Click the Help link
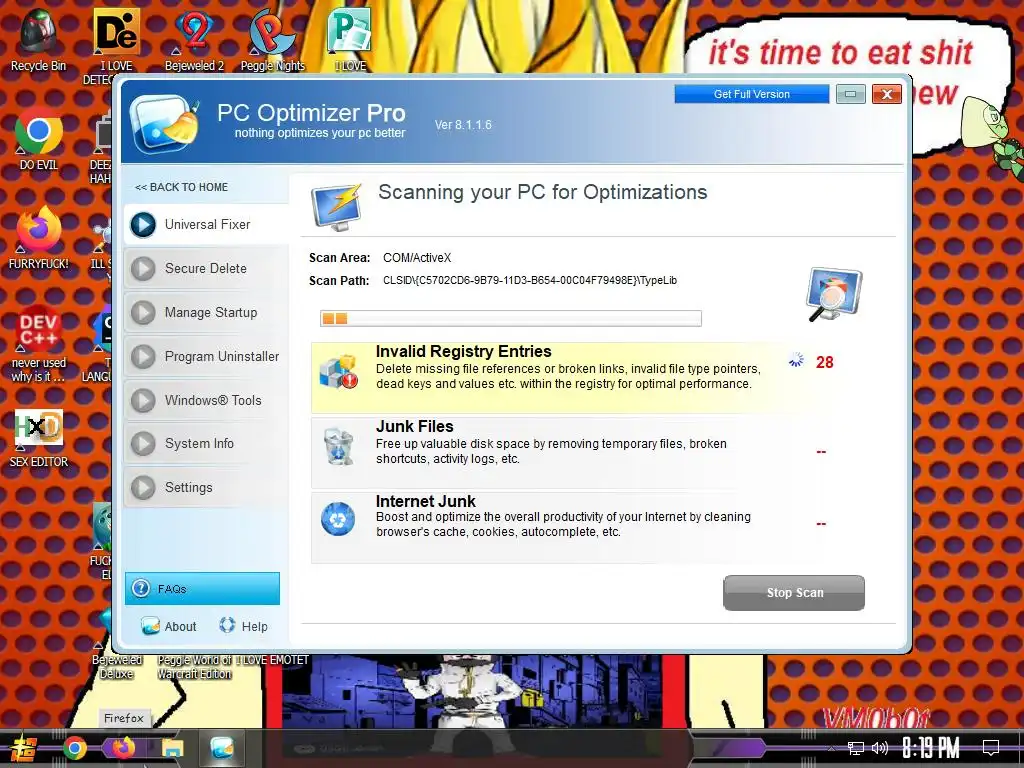The width and height of the screenshot is (1024, 768). (x=255, y=626)
